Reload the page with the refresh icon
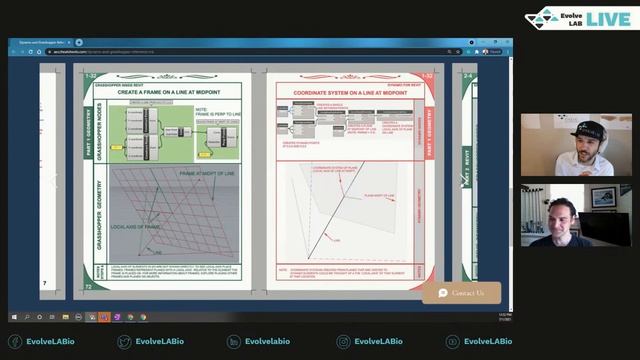Screen dimensions: 640x360 click(x=31, y=52)
